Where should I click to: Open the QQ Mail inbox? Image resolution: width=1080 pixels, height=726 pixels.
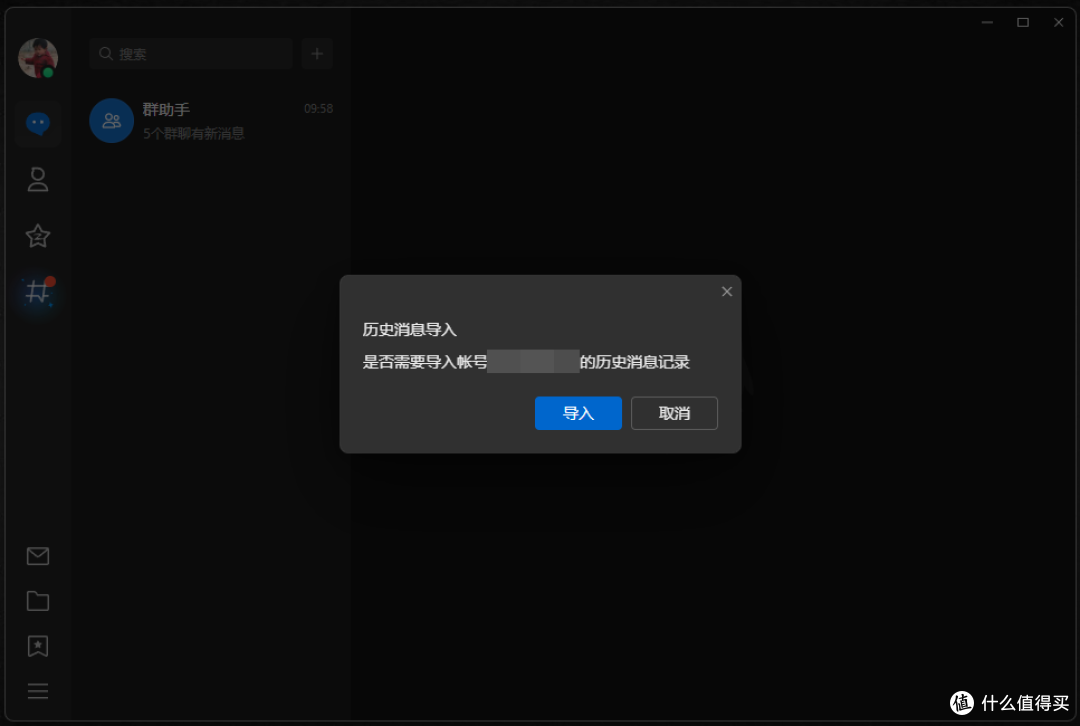(x=37, y=556)
